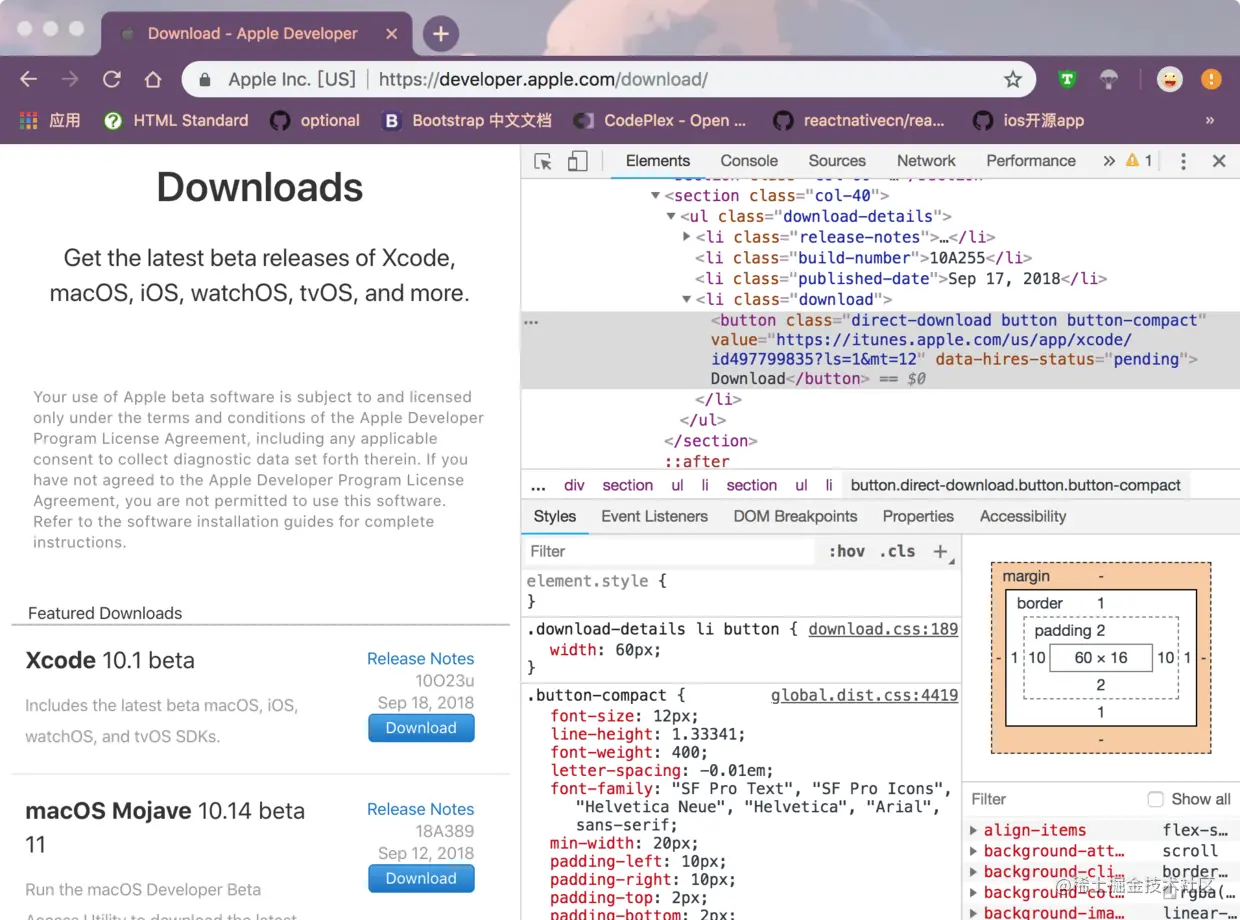This screenshot has width=1240, height=920.
Task: Expand the li release-notes node
Action: 687,237
